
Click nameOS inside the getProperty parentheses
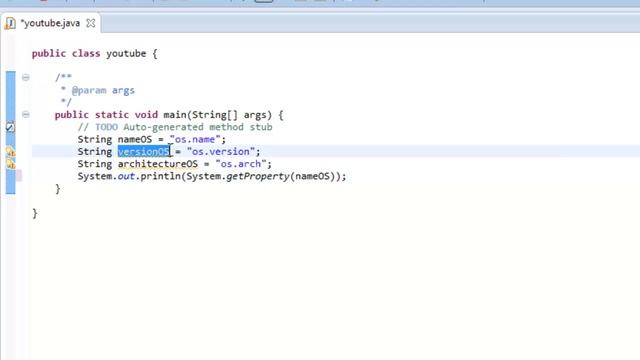[312, 176]
